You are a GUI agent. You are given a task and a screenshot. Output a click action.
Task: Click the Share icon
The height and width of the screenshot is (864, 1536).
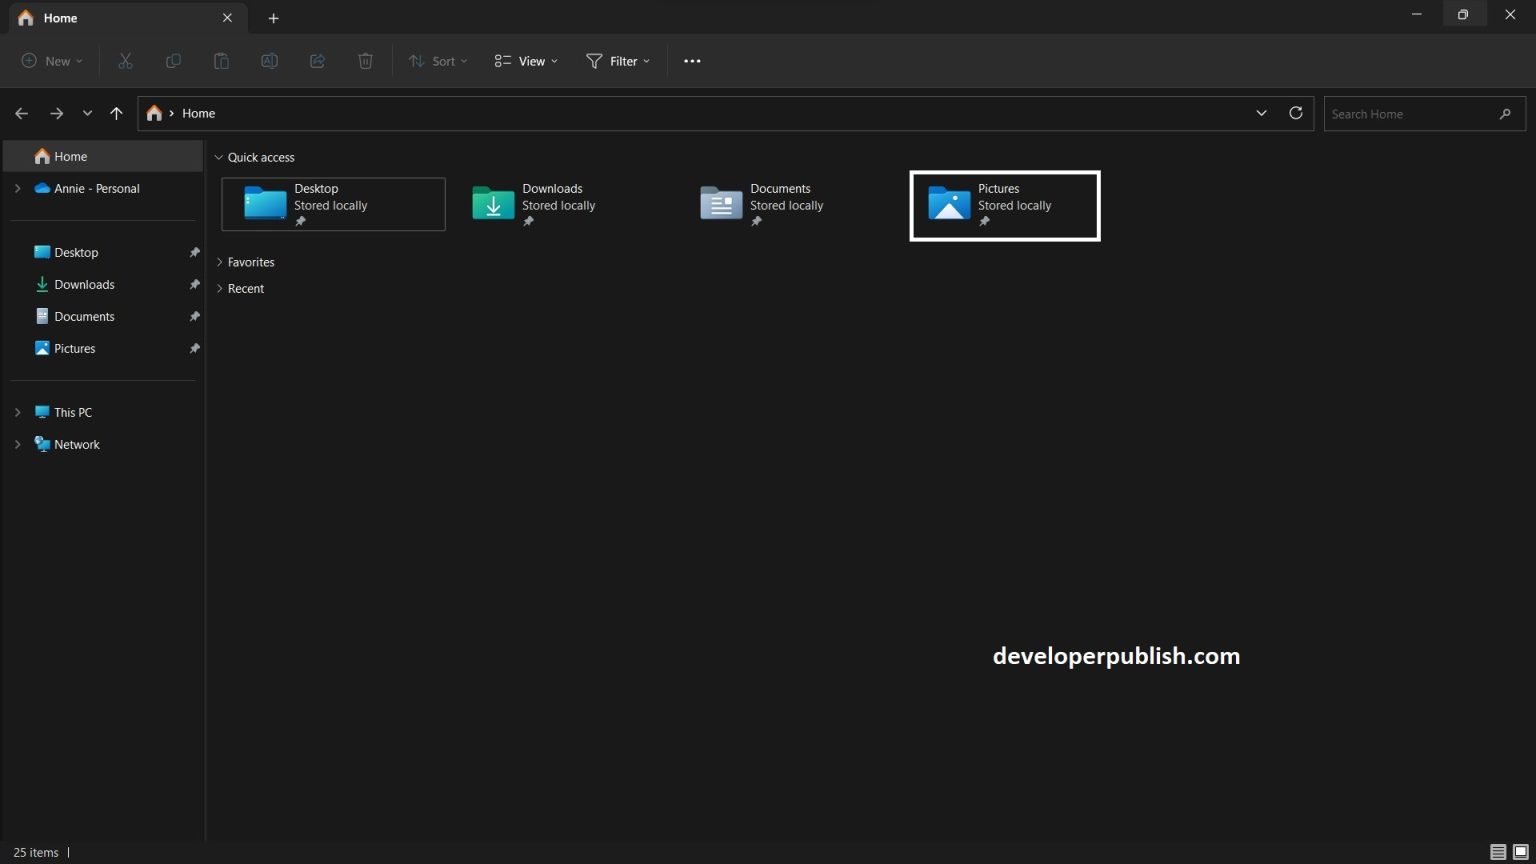coord(317,61)
